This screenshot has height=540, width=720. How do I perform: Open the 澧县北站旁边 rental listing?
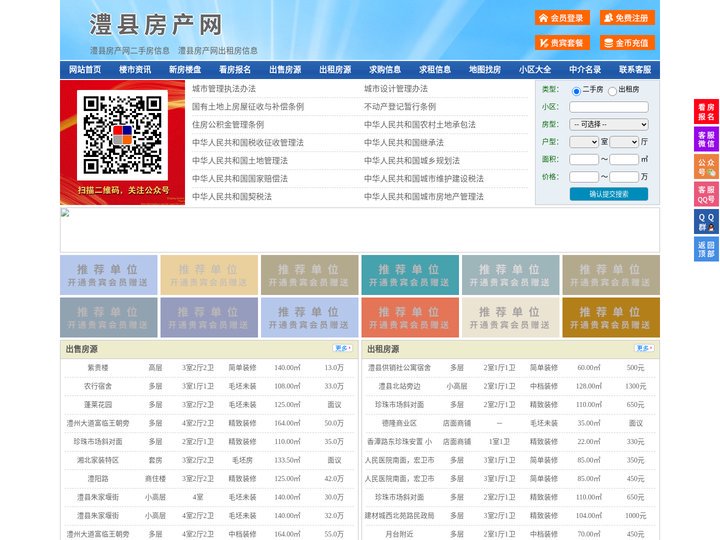click(x=399, y=386)
